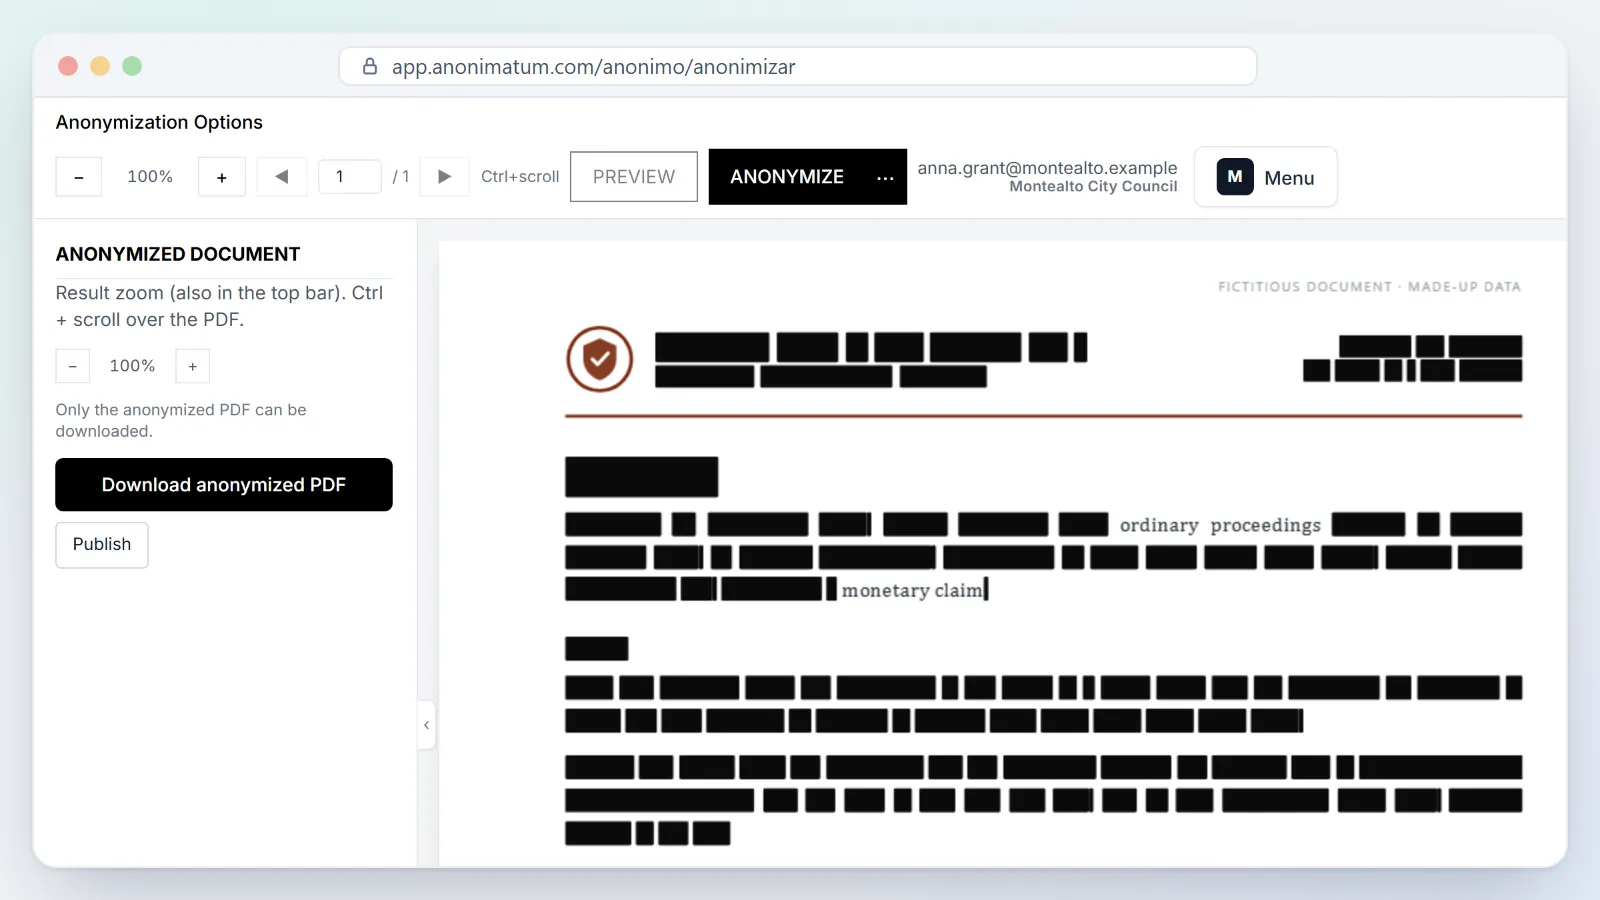Collapse the sidebar with chevron handle
Image resolution: width=1600 pixels, height=900 pixels.
click(427, 725)
